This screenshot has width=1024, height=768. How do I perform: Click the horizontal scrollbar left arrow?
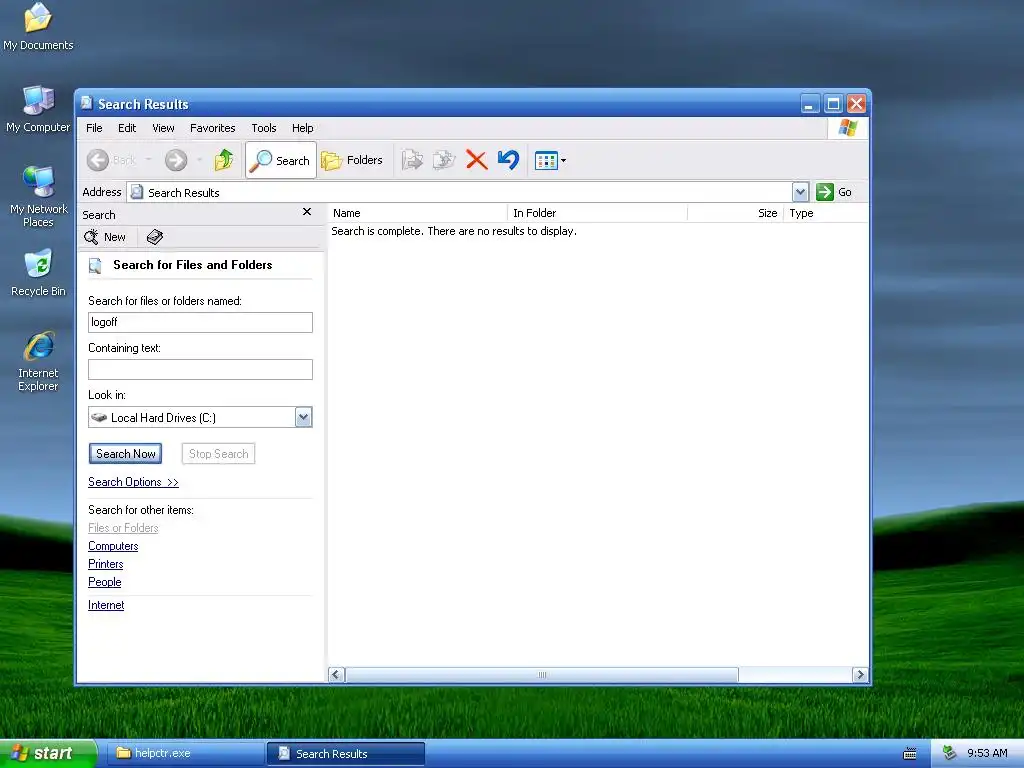pos(336,675)
